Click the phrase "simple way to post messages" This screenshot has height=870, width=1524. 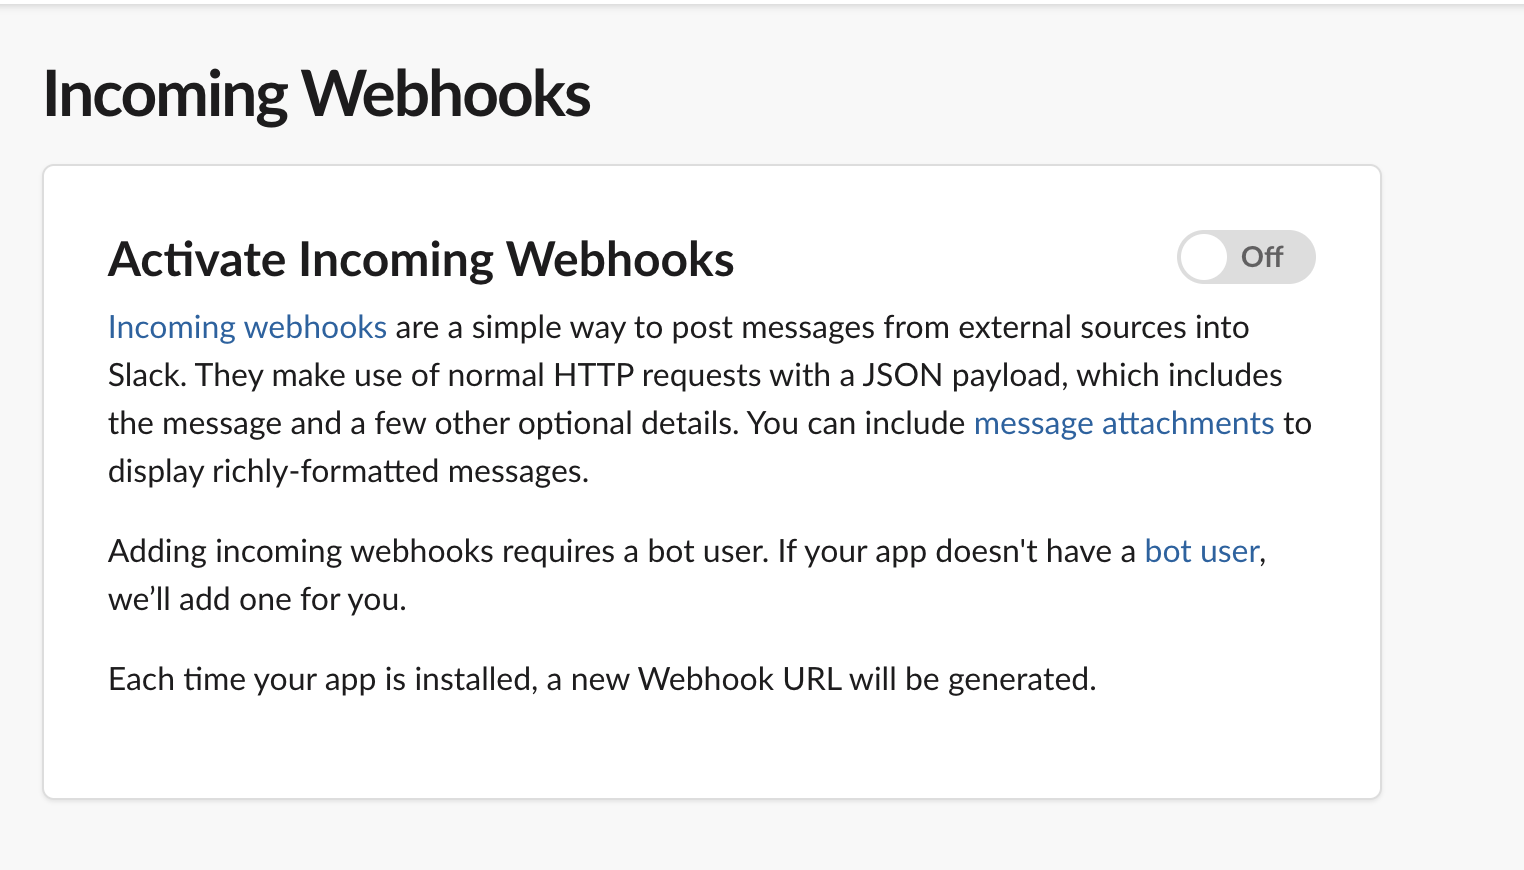(x=673, y=327)
